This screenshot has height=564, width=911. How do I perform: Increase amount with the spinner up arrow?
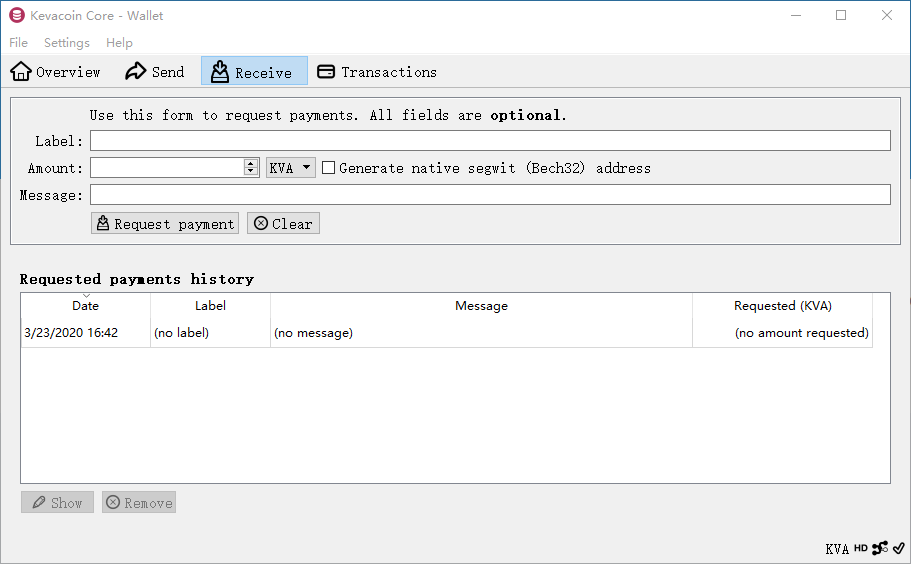251,163
